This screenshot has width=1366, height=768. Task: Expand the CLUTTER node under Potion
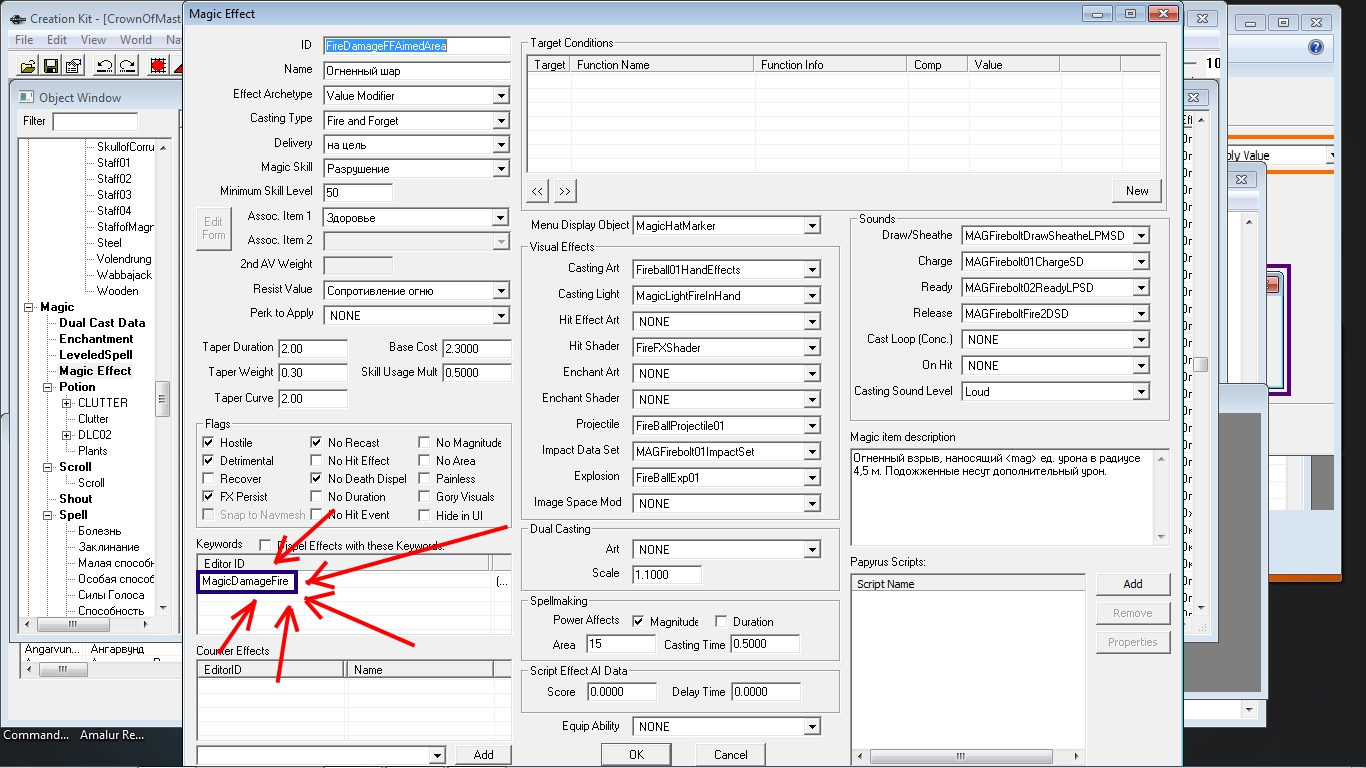67,403
